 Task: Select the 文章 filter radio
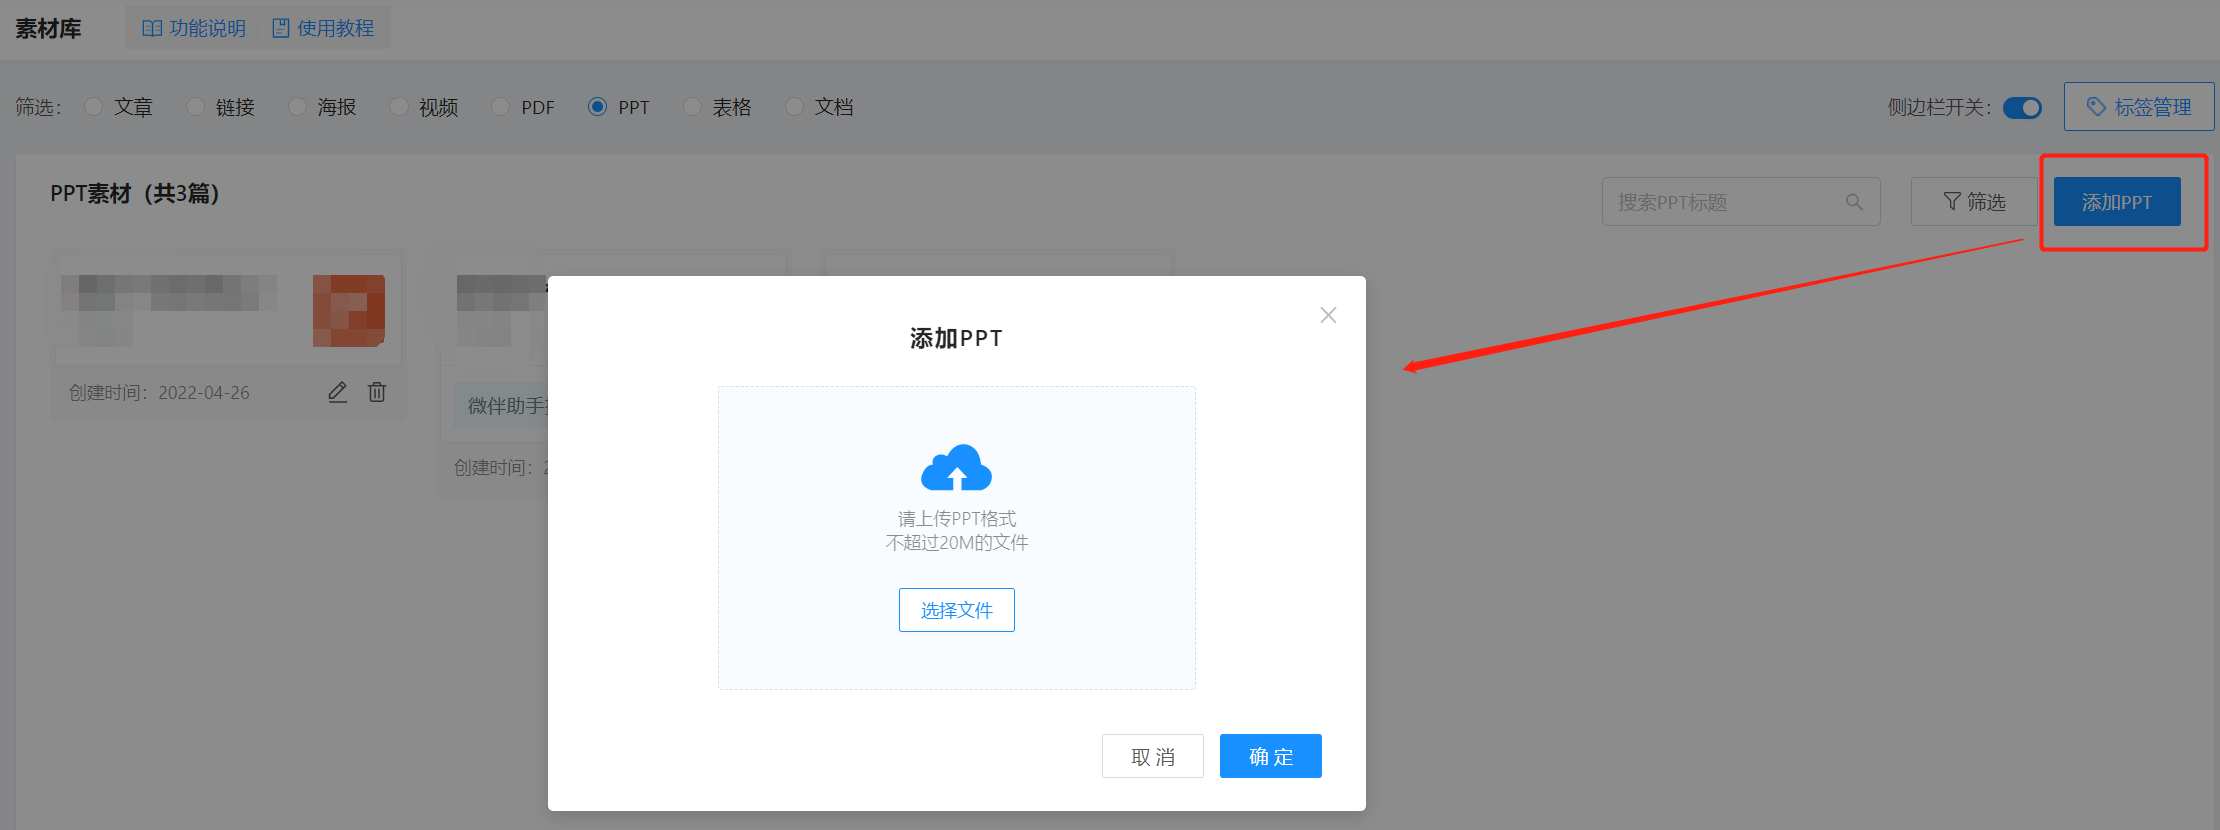[x=93, y=106]
